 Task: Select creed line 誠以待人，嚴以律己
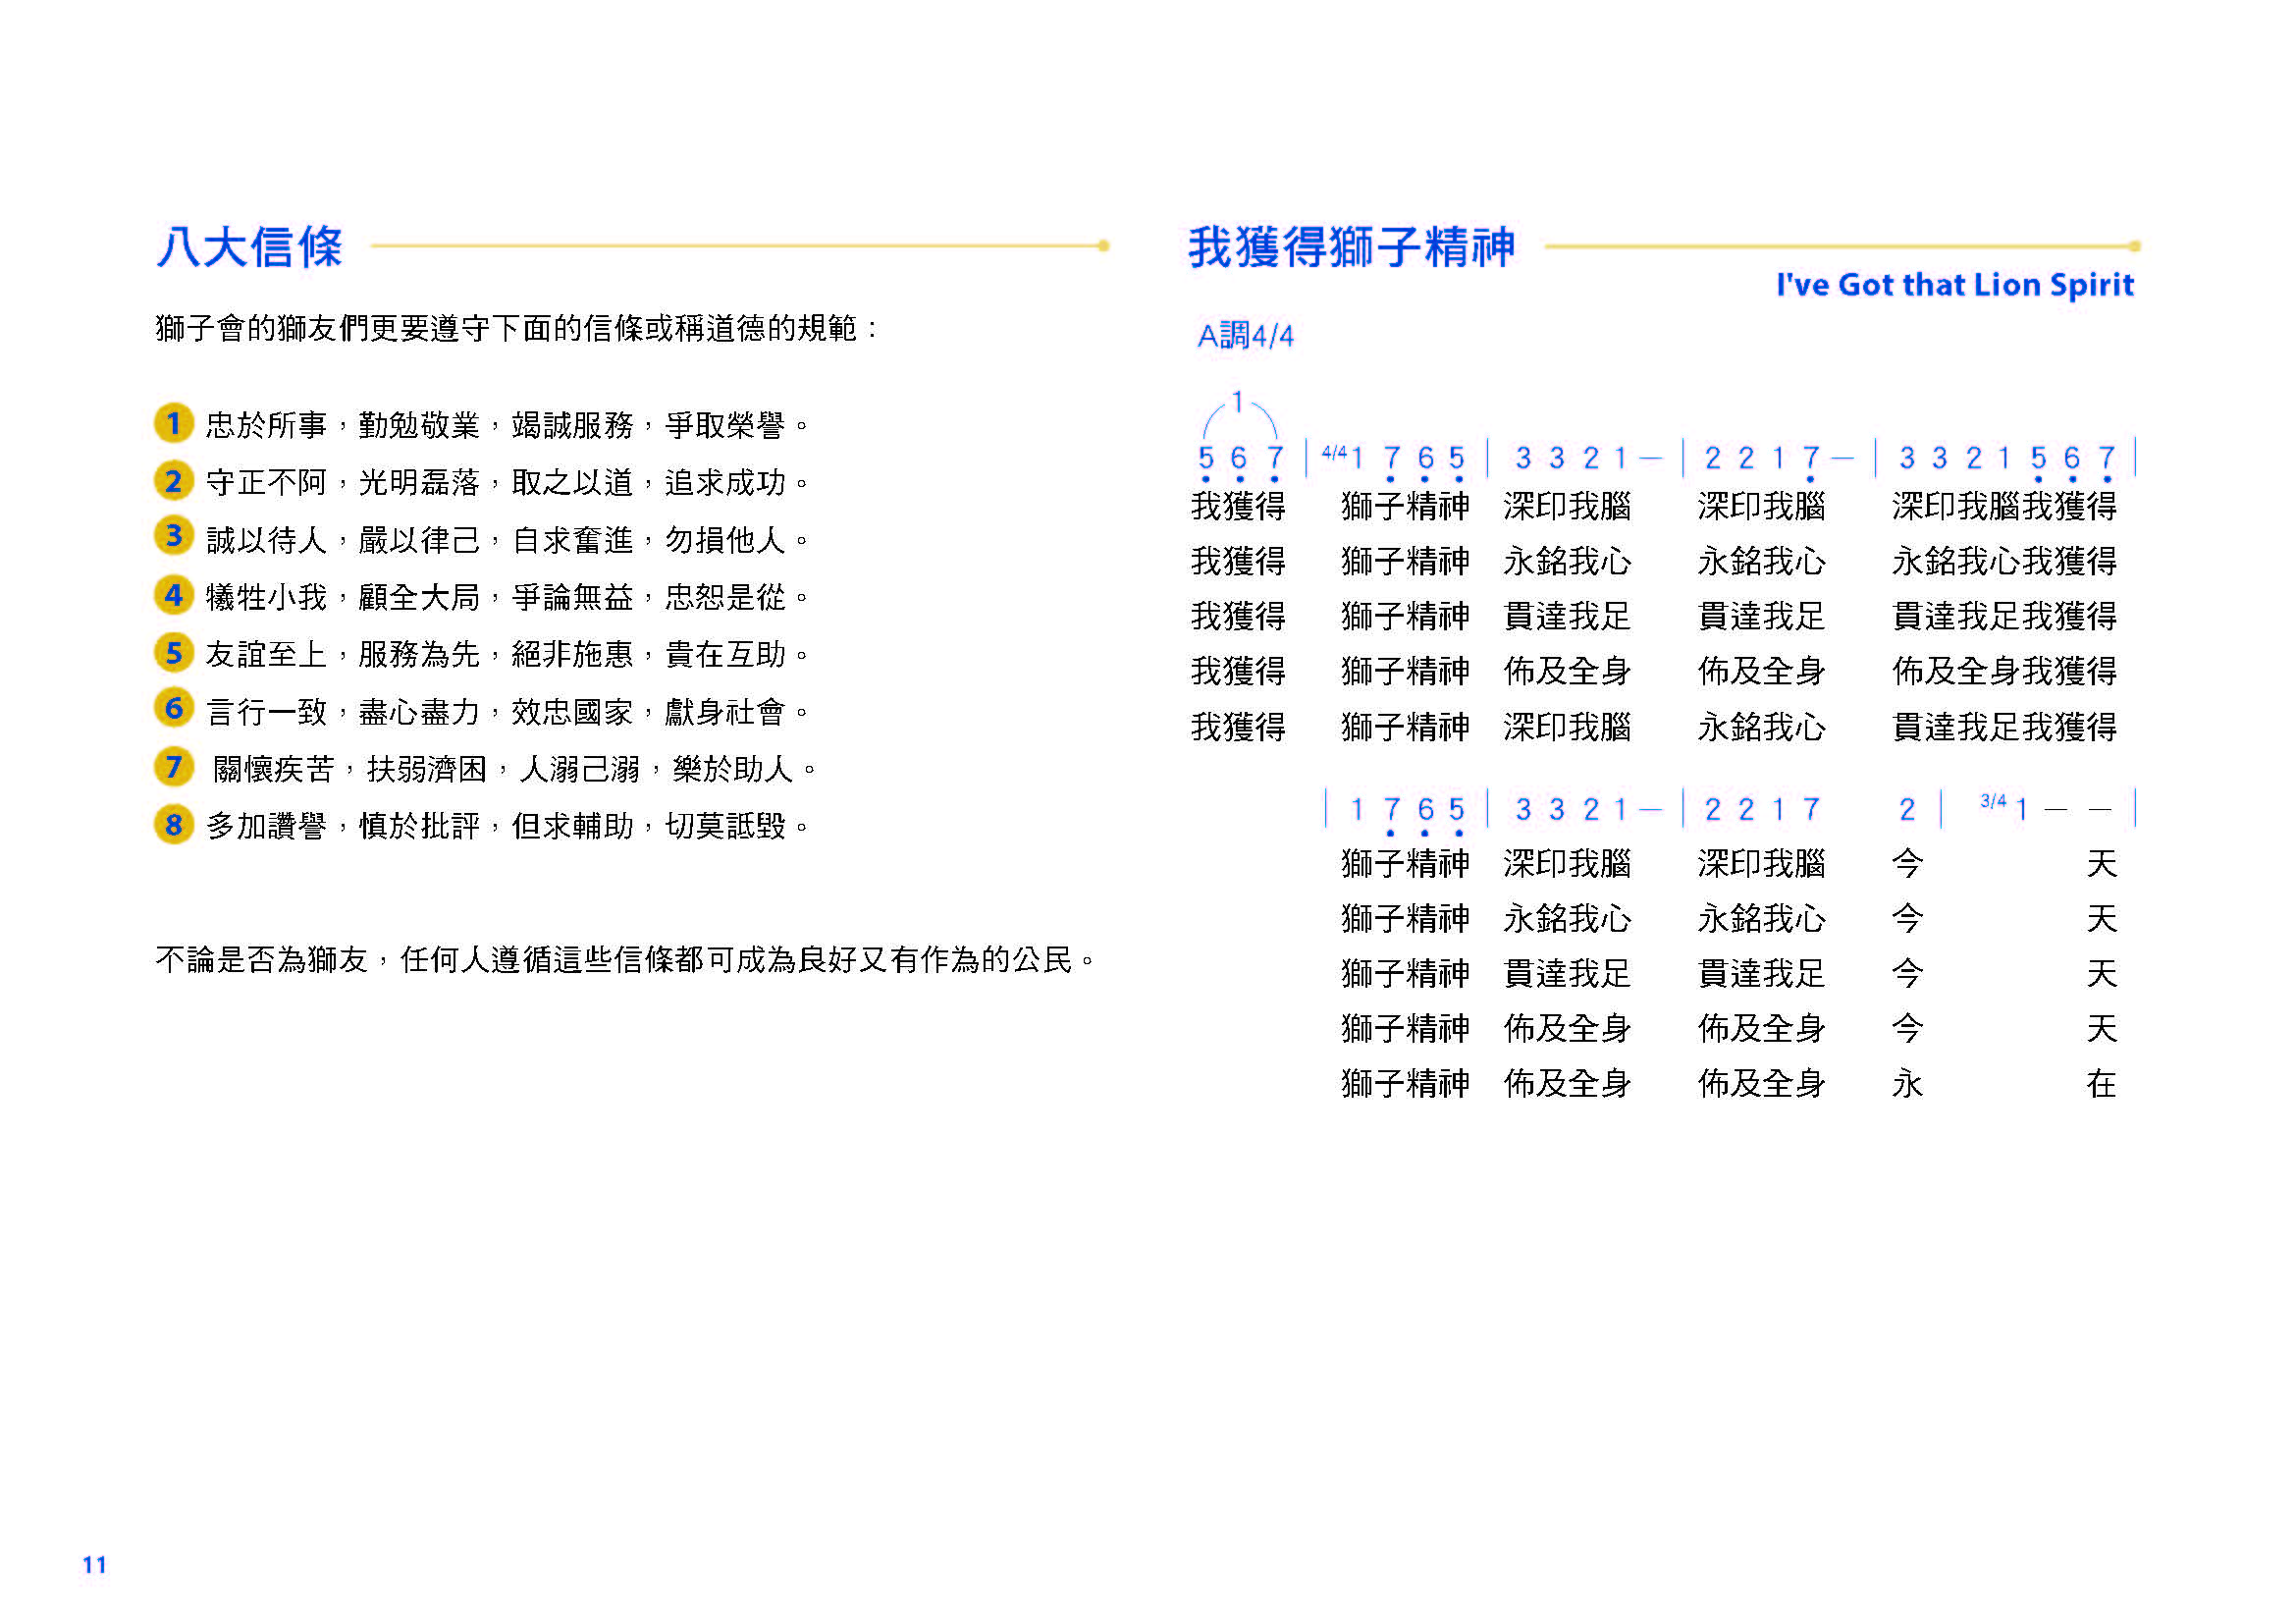(x=507, y=540)
